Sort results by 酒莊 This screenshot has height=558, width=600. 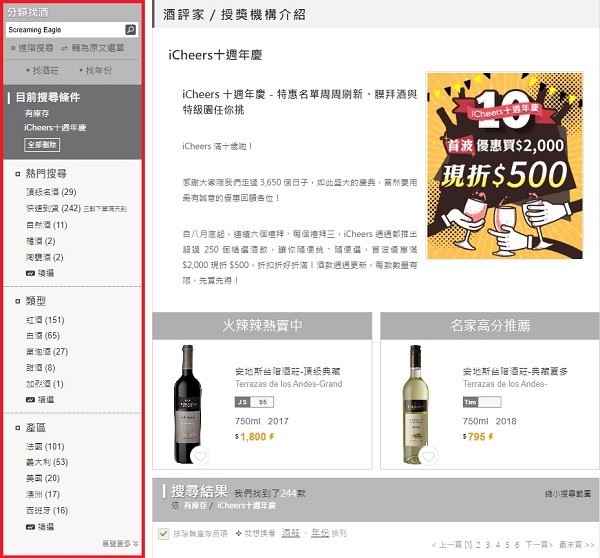290,533
